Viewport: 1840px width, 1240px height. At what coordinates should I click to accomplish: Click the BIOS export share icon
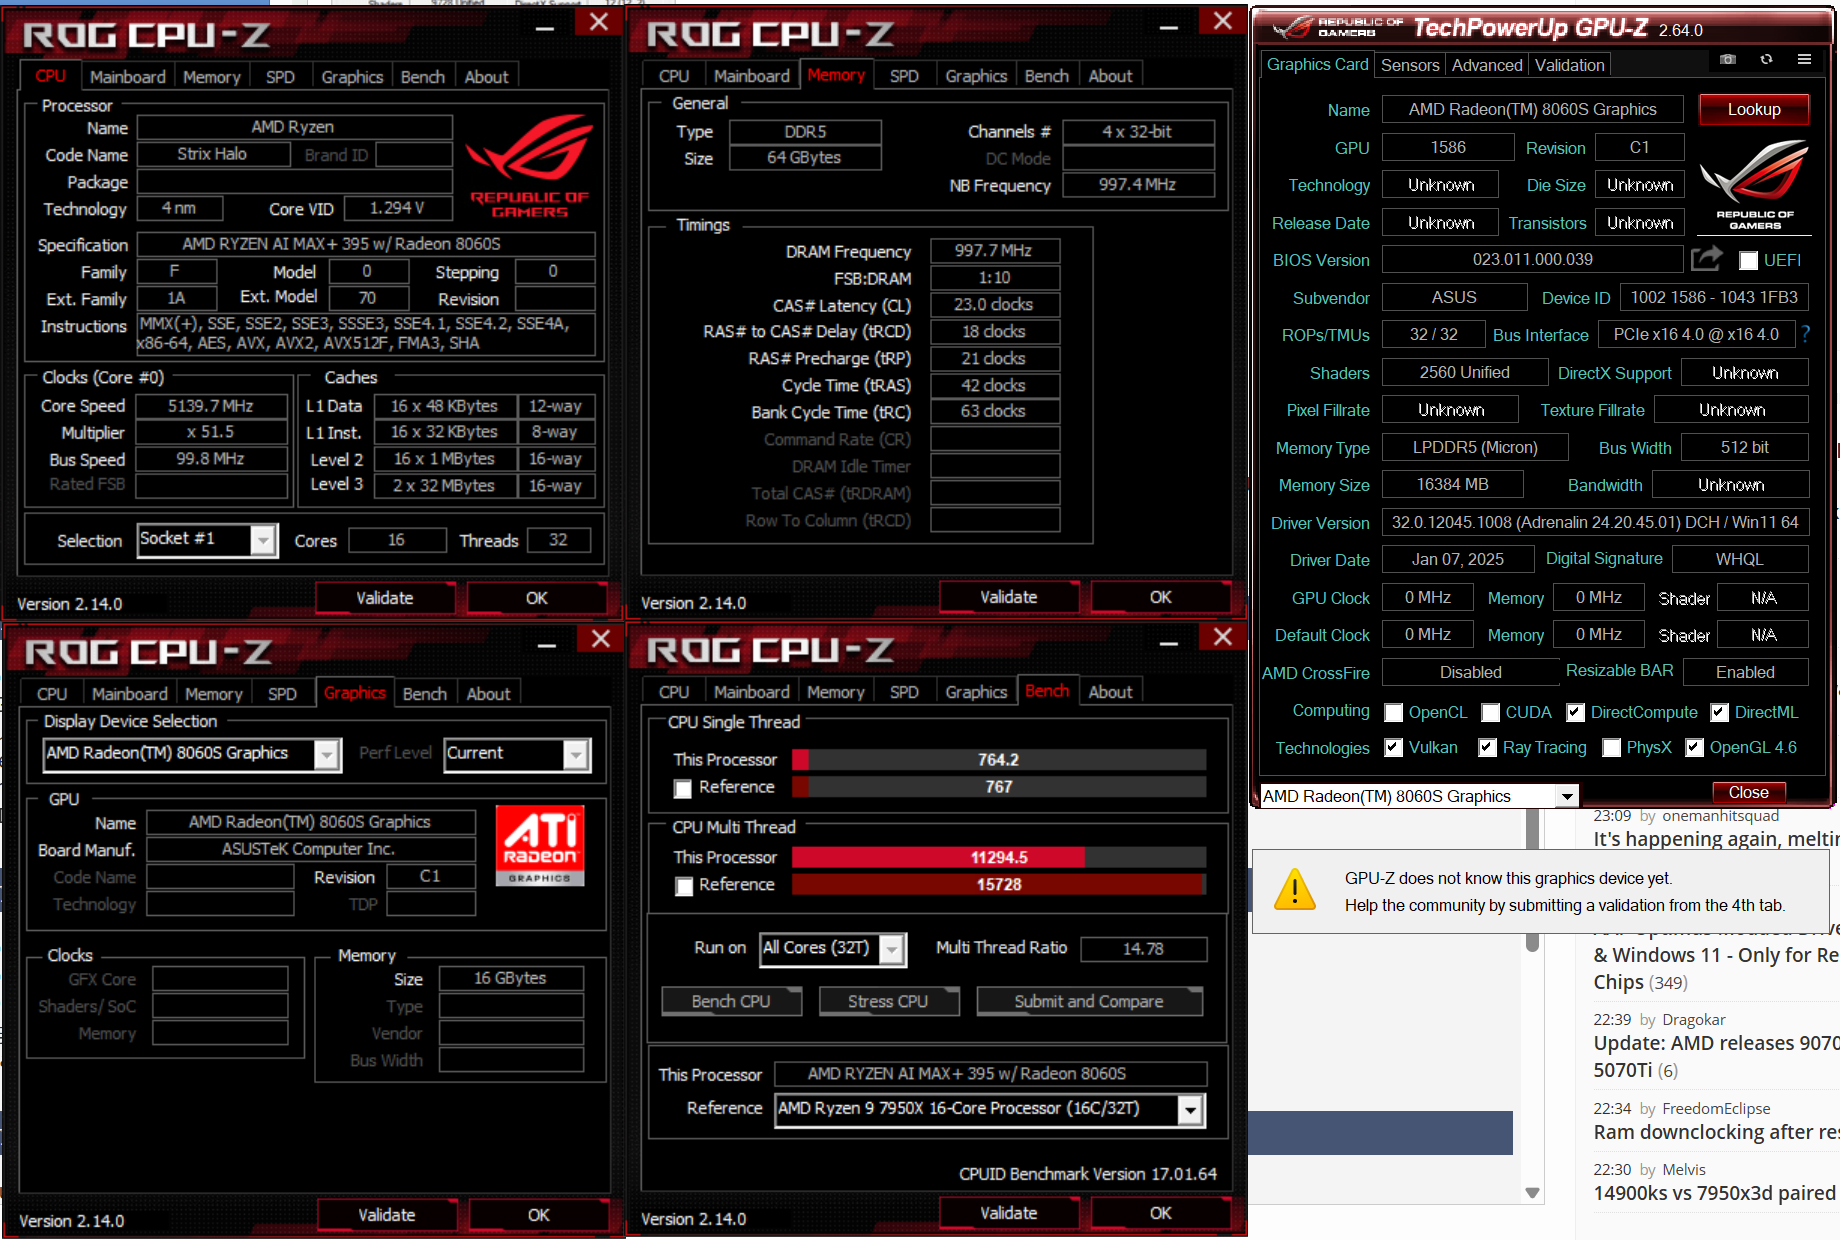(x=1707, y=259)
